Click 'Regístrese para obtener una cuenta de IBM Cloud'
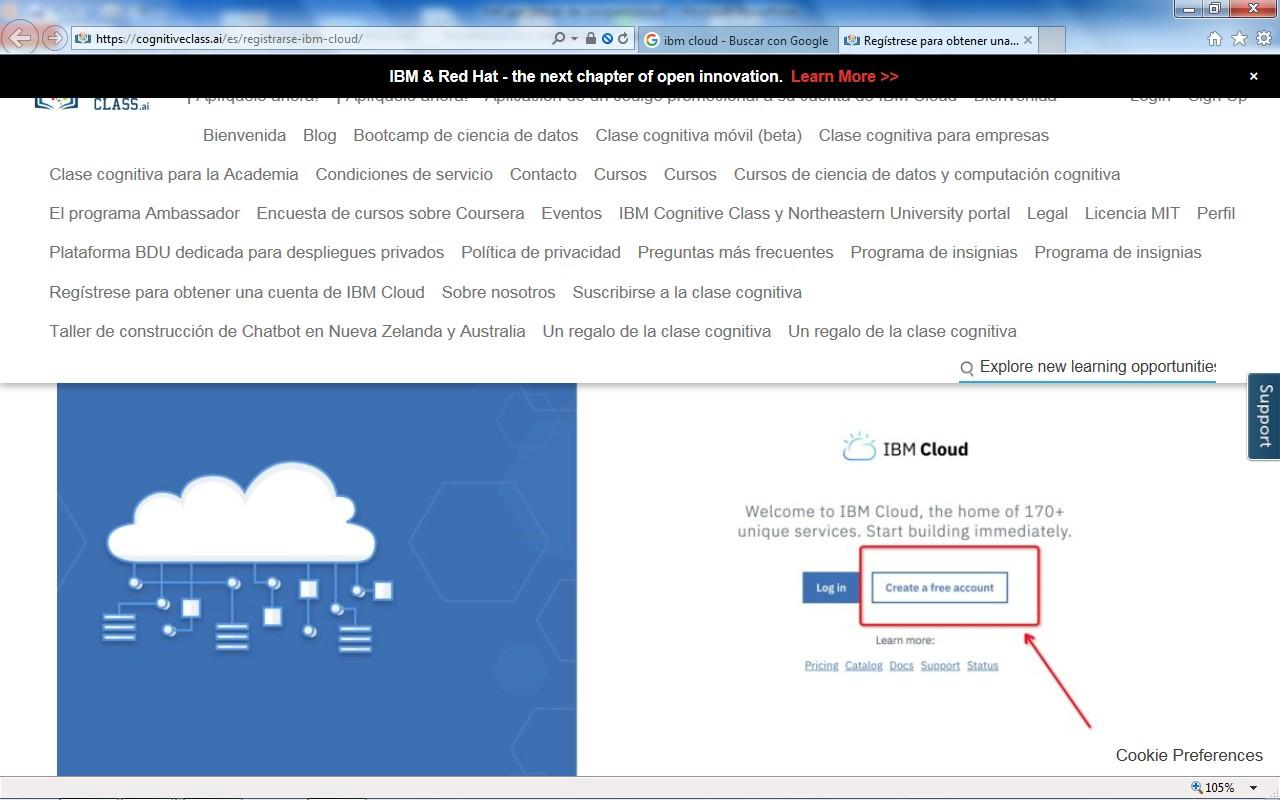 pos(237,292)
